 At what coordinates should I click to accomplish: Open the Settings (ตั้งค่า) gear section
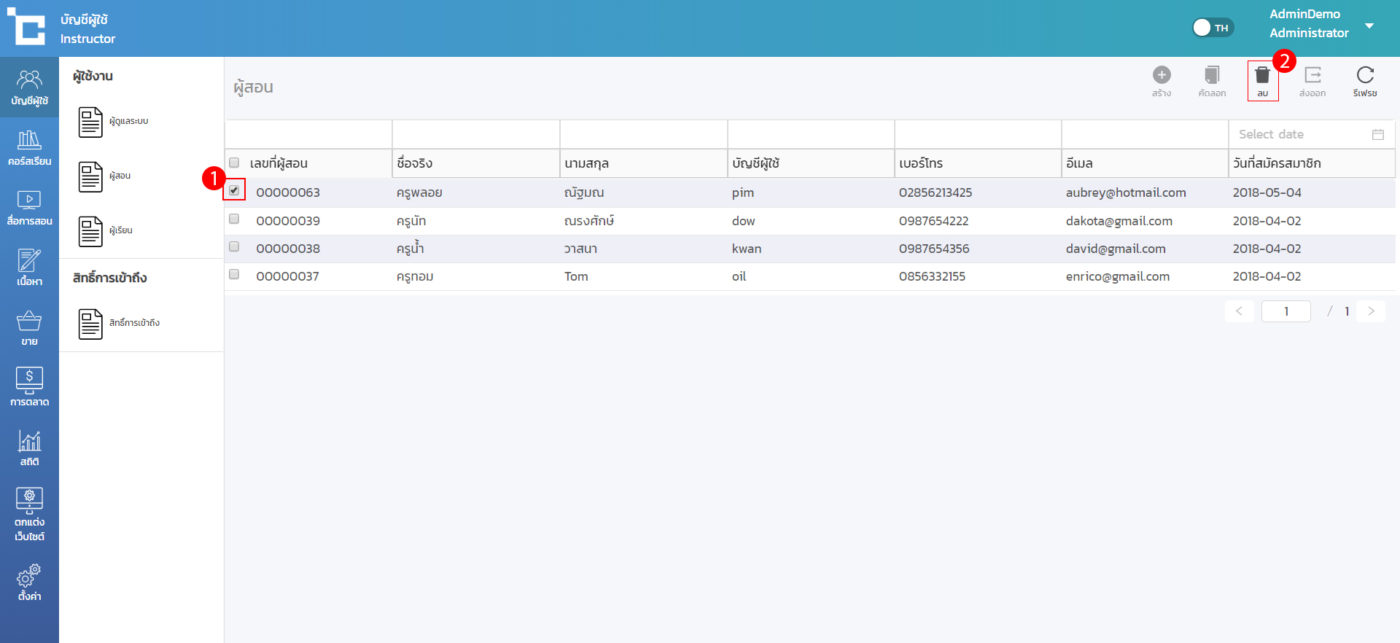click(x=29, y=582)
